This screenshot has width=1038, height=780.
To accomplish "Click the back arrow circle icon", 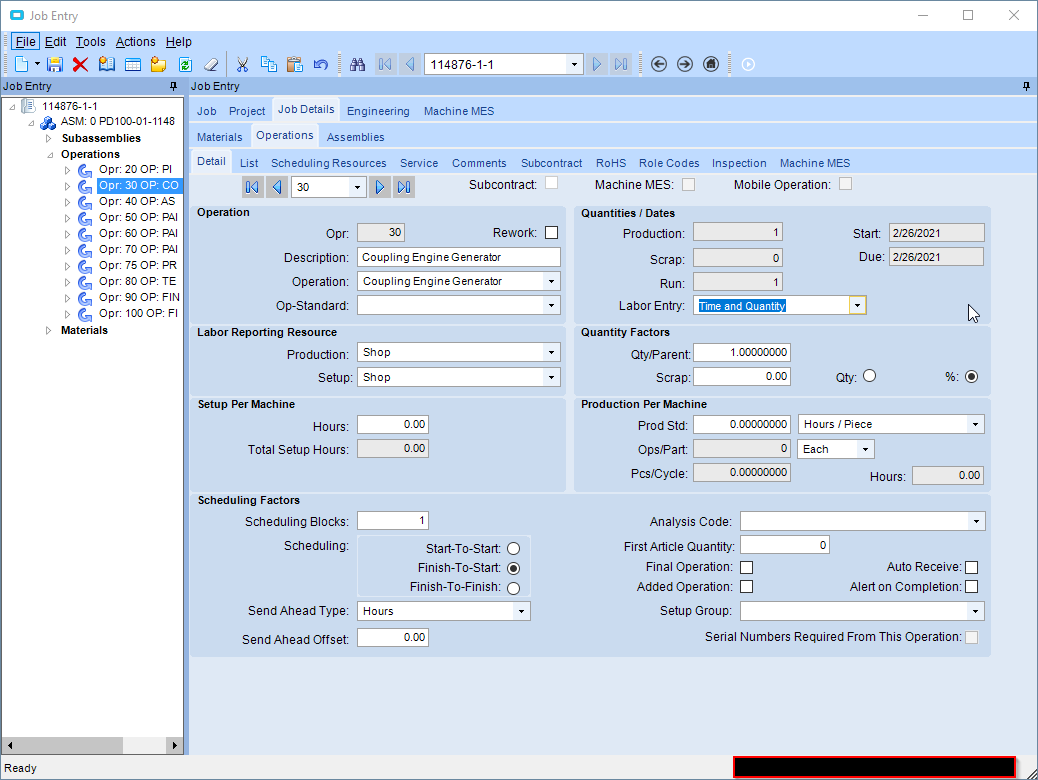I will [659, 64].
